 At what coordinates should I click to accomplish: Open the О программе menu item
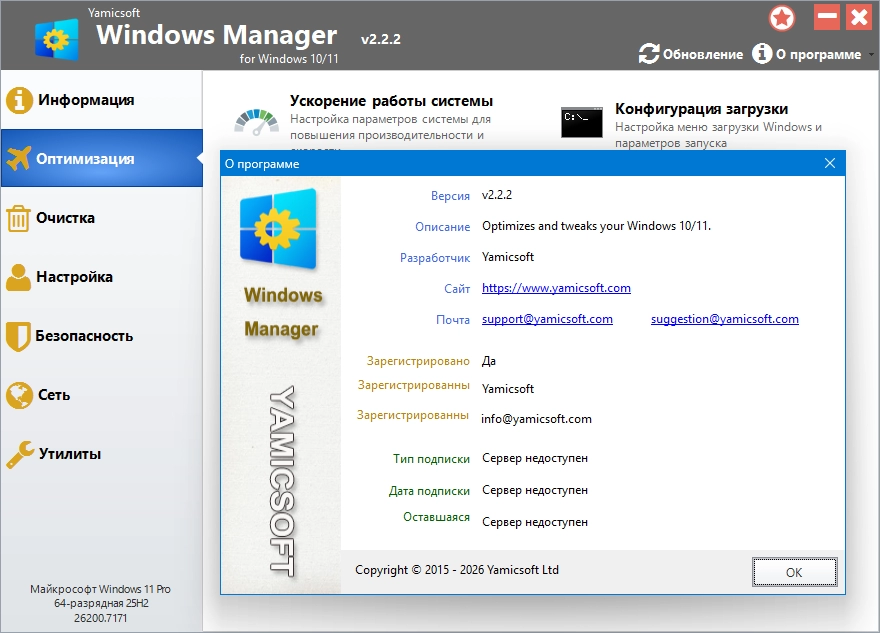point(807,54)
